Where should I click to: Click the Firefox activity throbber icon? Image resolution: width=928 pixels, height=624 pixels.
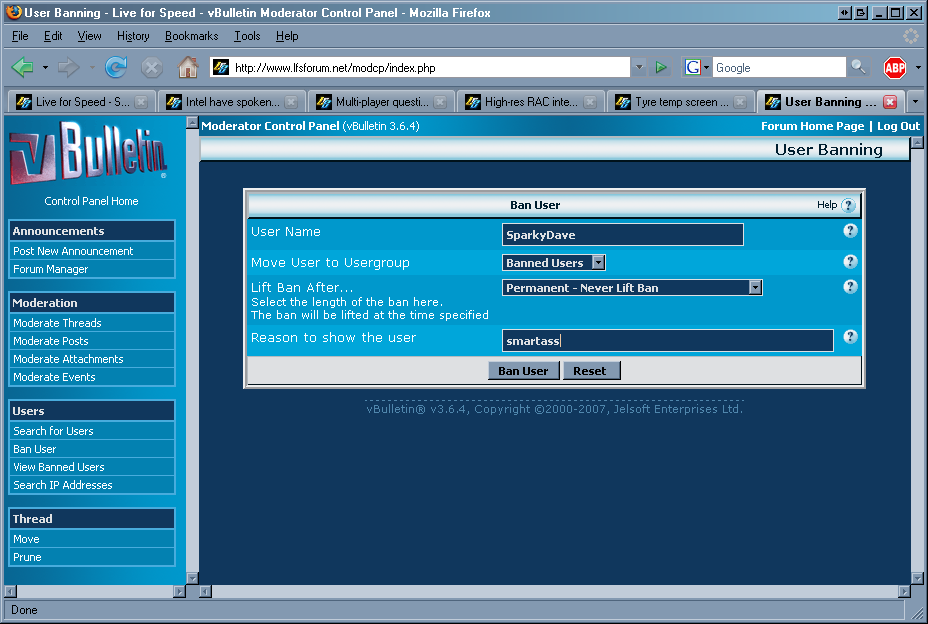coord(910,36)
